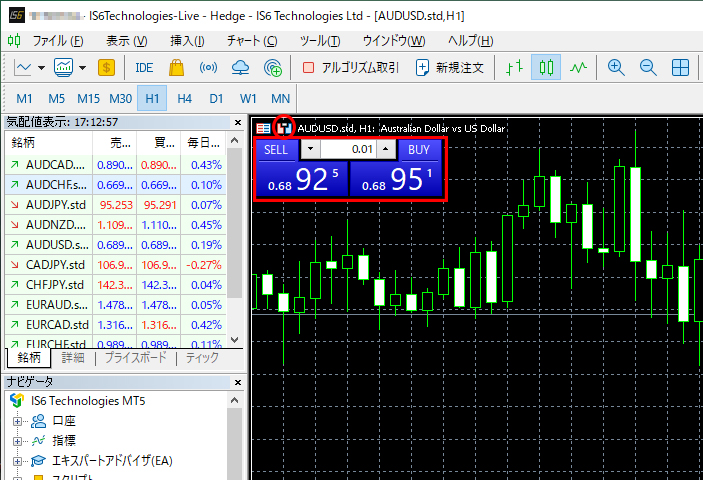
Task: Select the AUDCAD row in Market Watch
Action: 115,165
